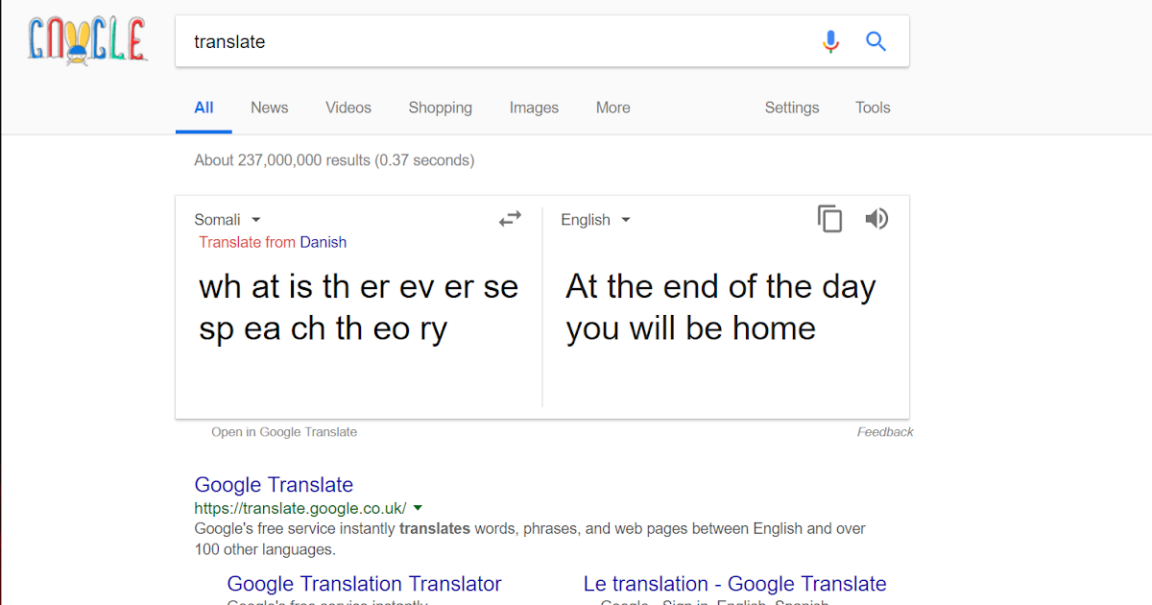The image size is (1152, 605).
Task: Open the Videos results tab
Action: click(348, 107)
